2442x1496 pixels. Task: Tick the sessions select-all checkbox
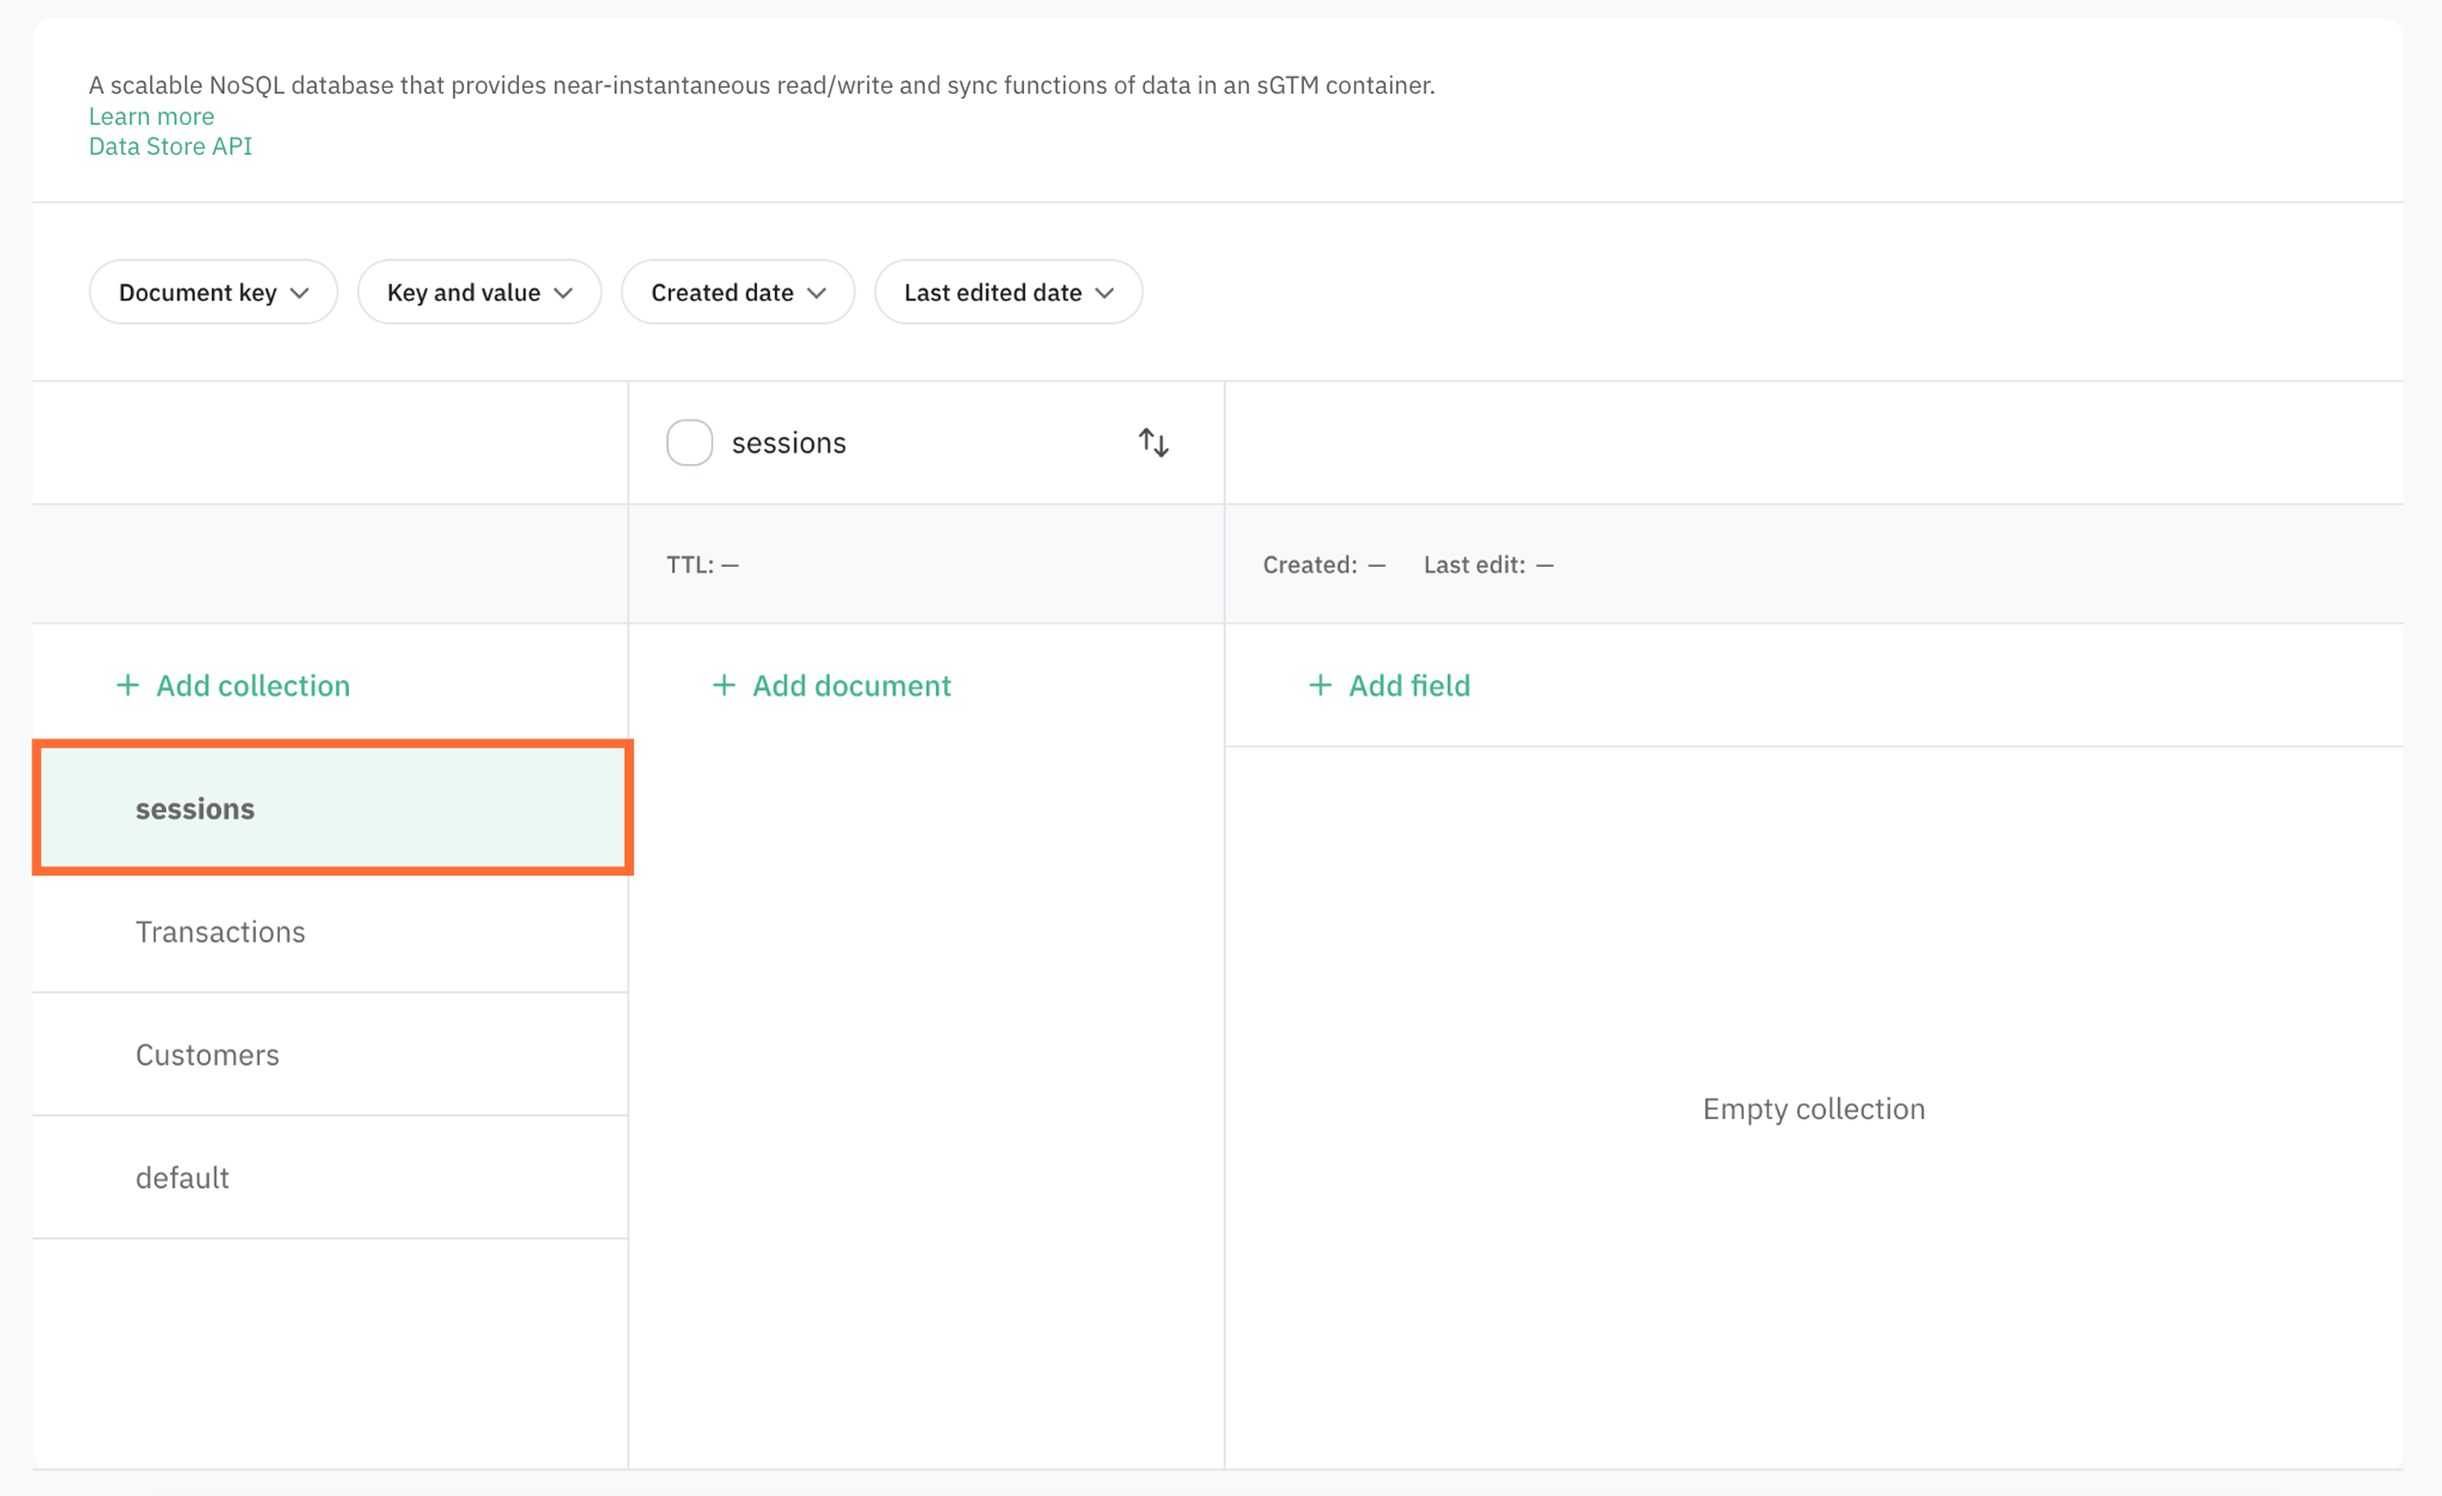tap(689, 442)
